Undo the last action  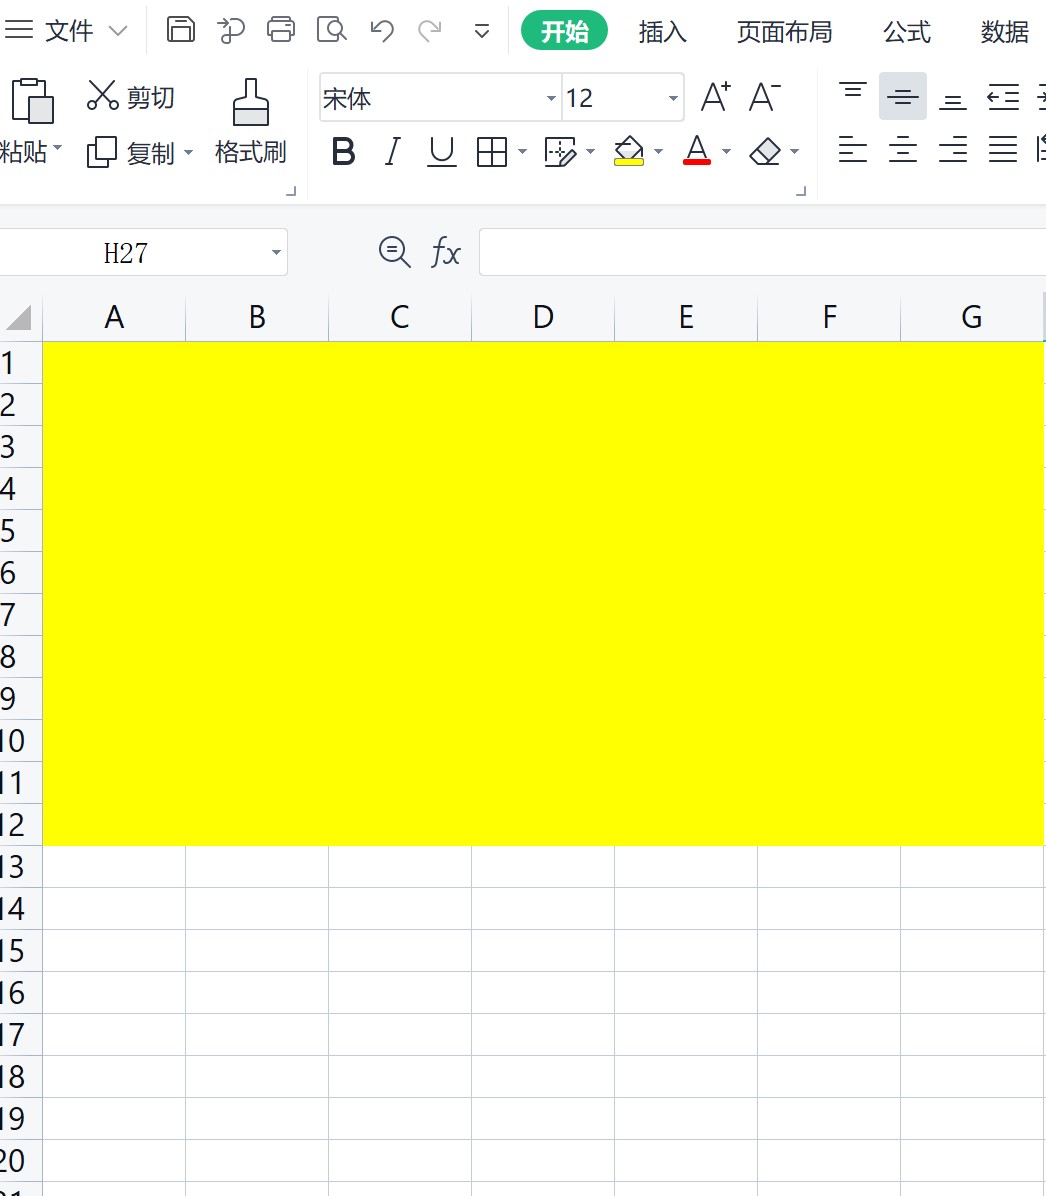(381, 31)
